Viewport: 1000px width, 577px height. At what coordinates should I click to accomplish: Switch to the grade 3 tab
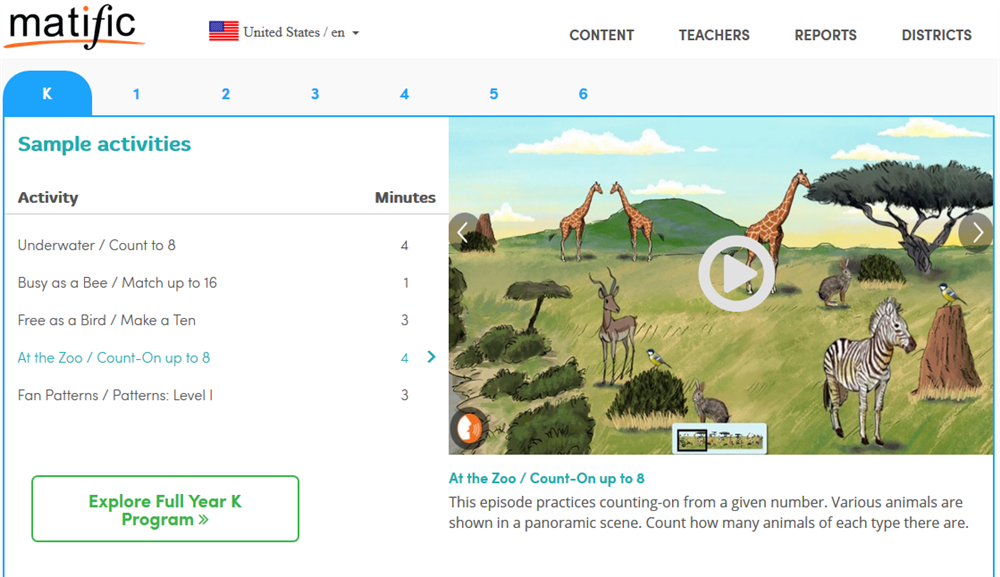pyautogui.click(x=314, y=94)
